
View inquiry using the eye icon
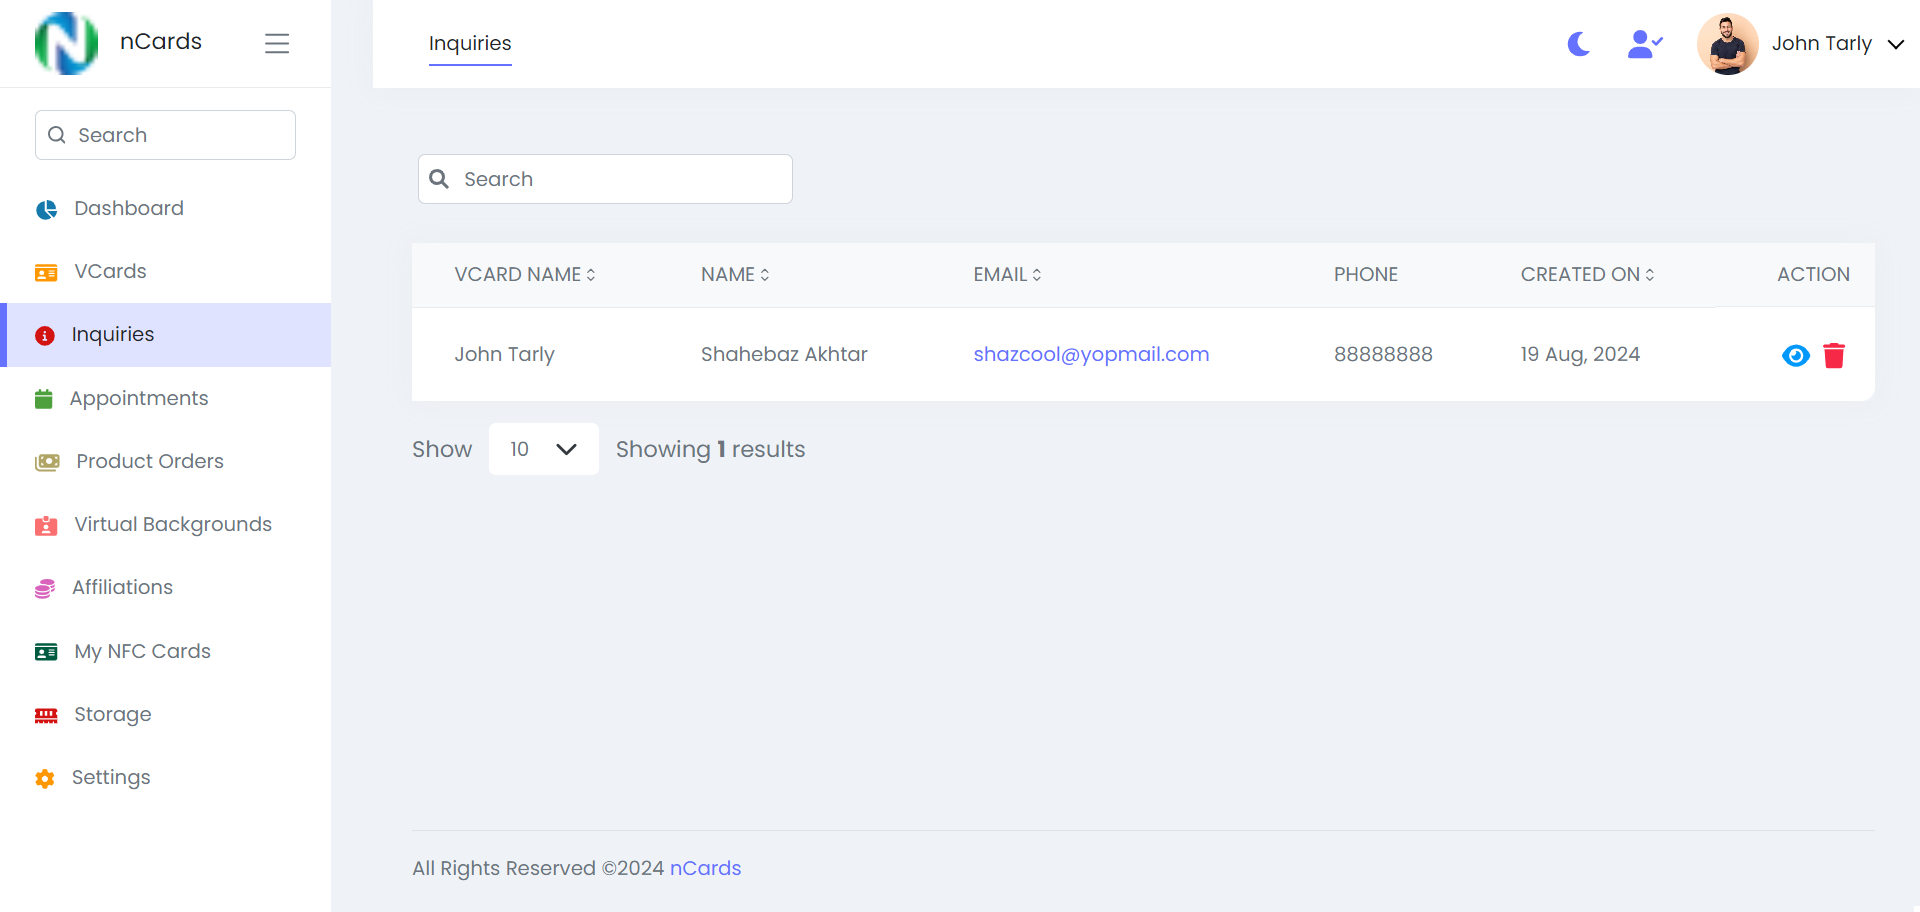pyautogui.click(x=1795, y=356)
